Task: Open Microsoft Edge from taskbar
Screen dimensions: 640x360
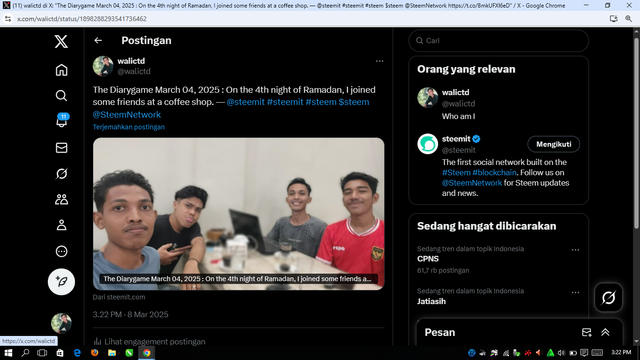Action: 77,353
